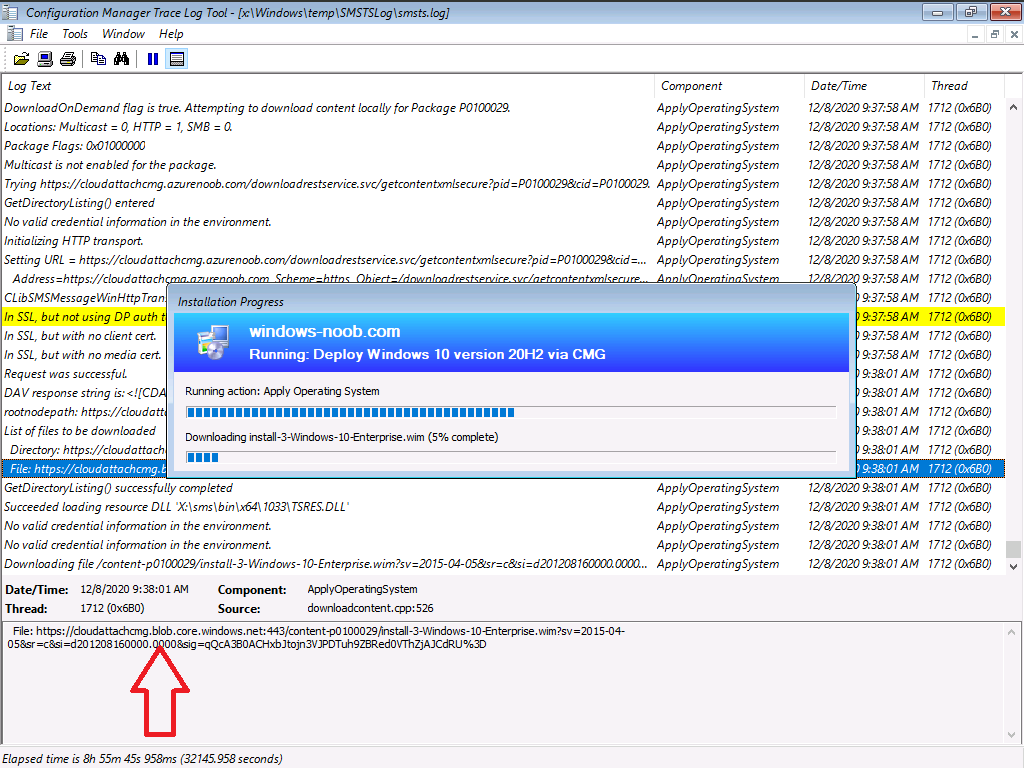Select the 'Trying https://cloudattachcmg' log line

point(503,184)
